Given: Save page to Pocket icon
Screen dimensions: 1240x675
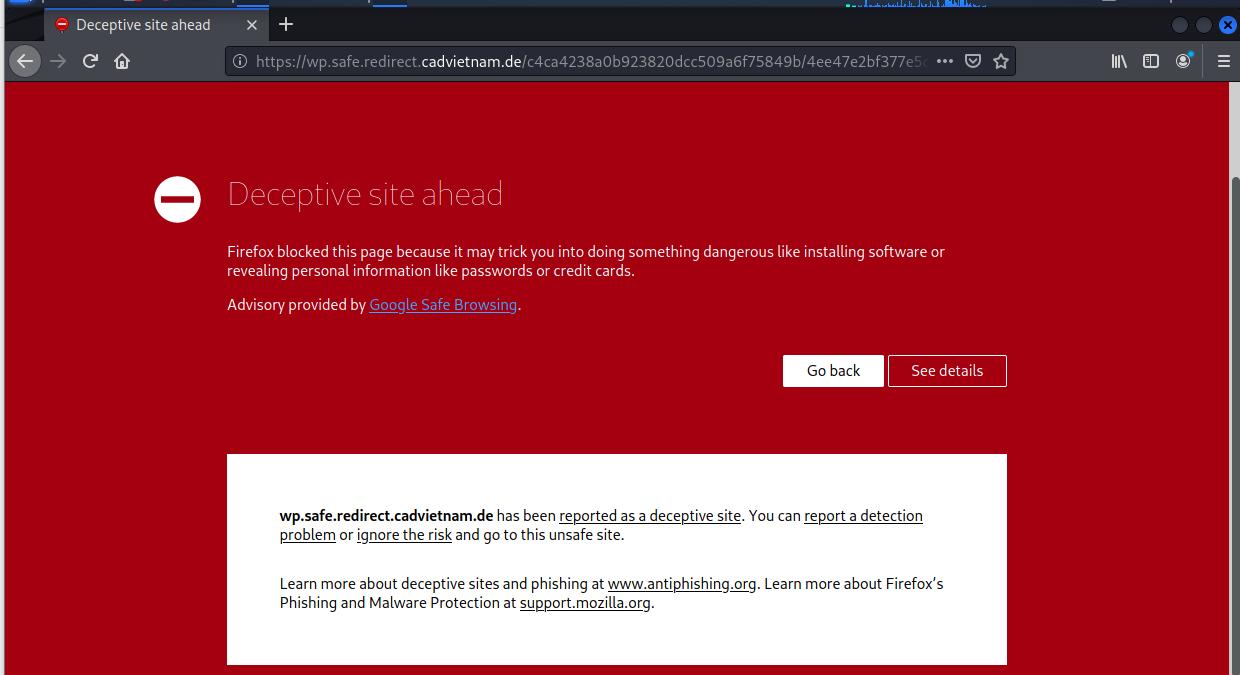Looking at the screenshot, I should (x=972, y=61).
